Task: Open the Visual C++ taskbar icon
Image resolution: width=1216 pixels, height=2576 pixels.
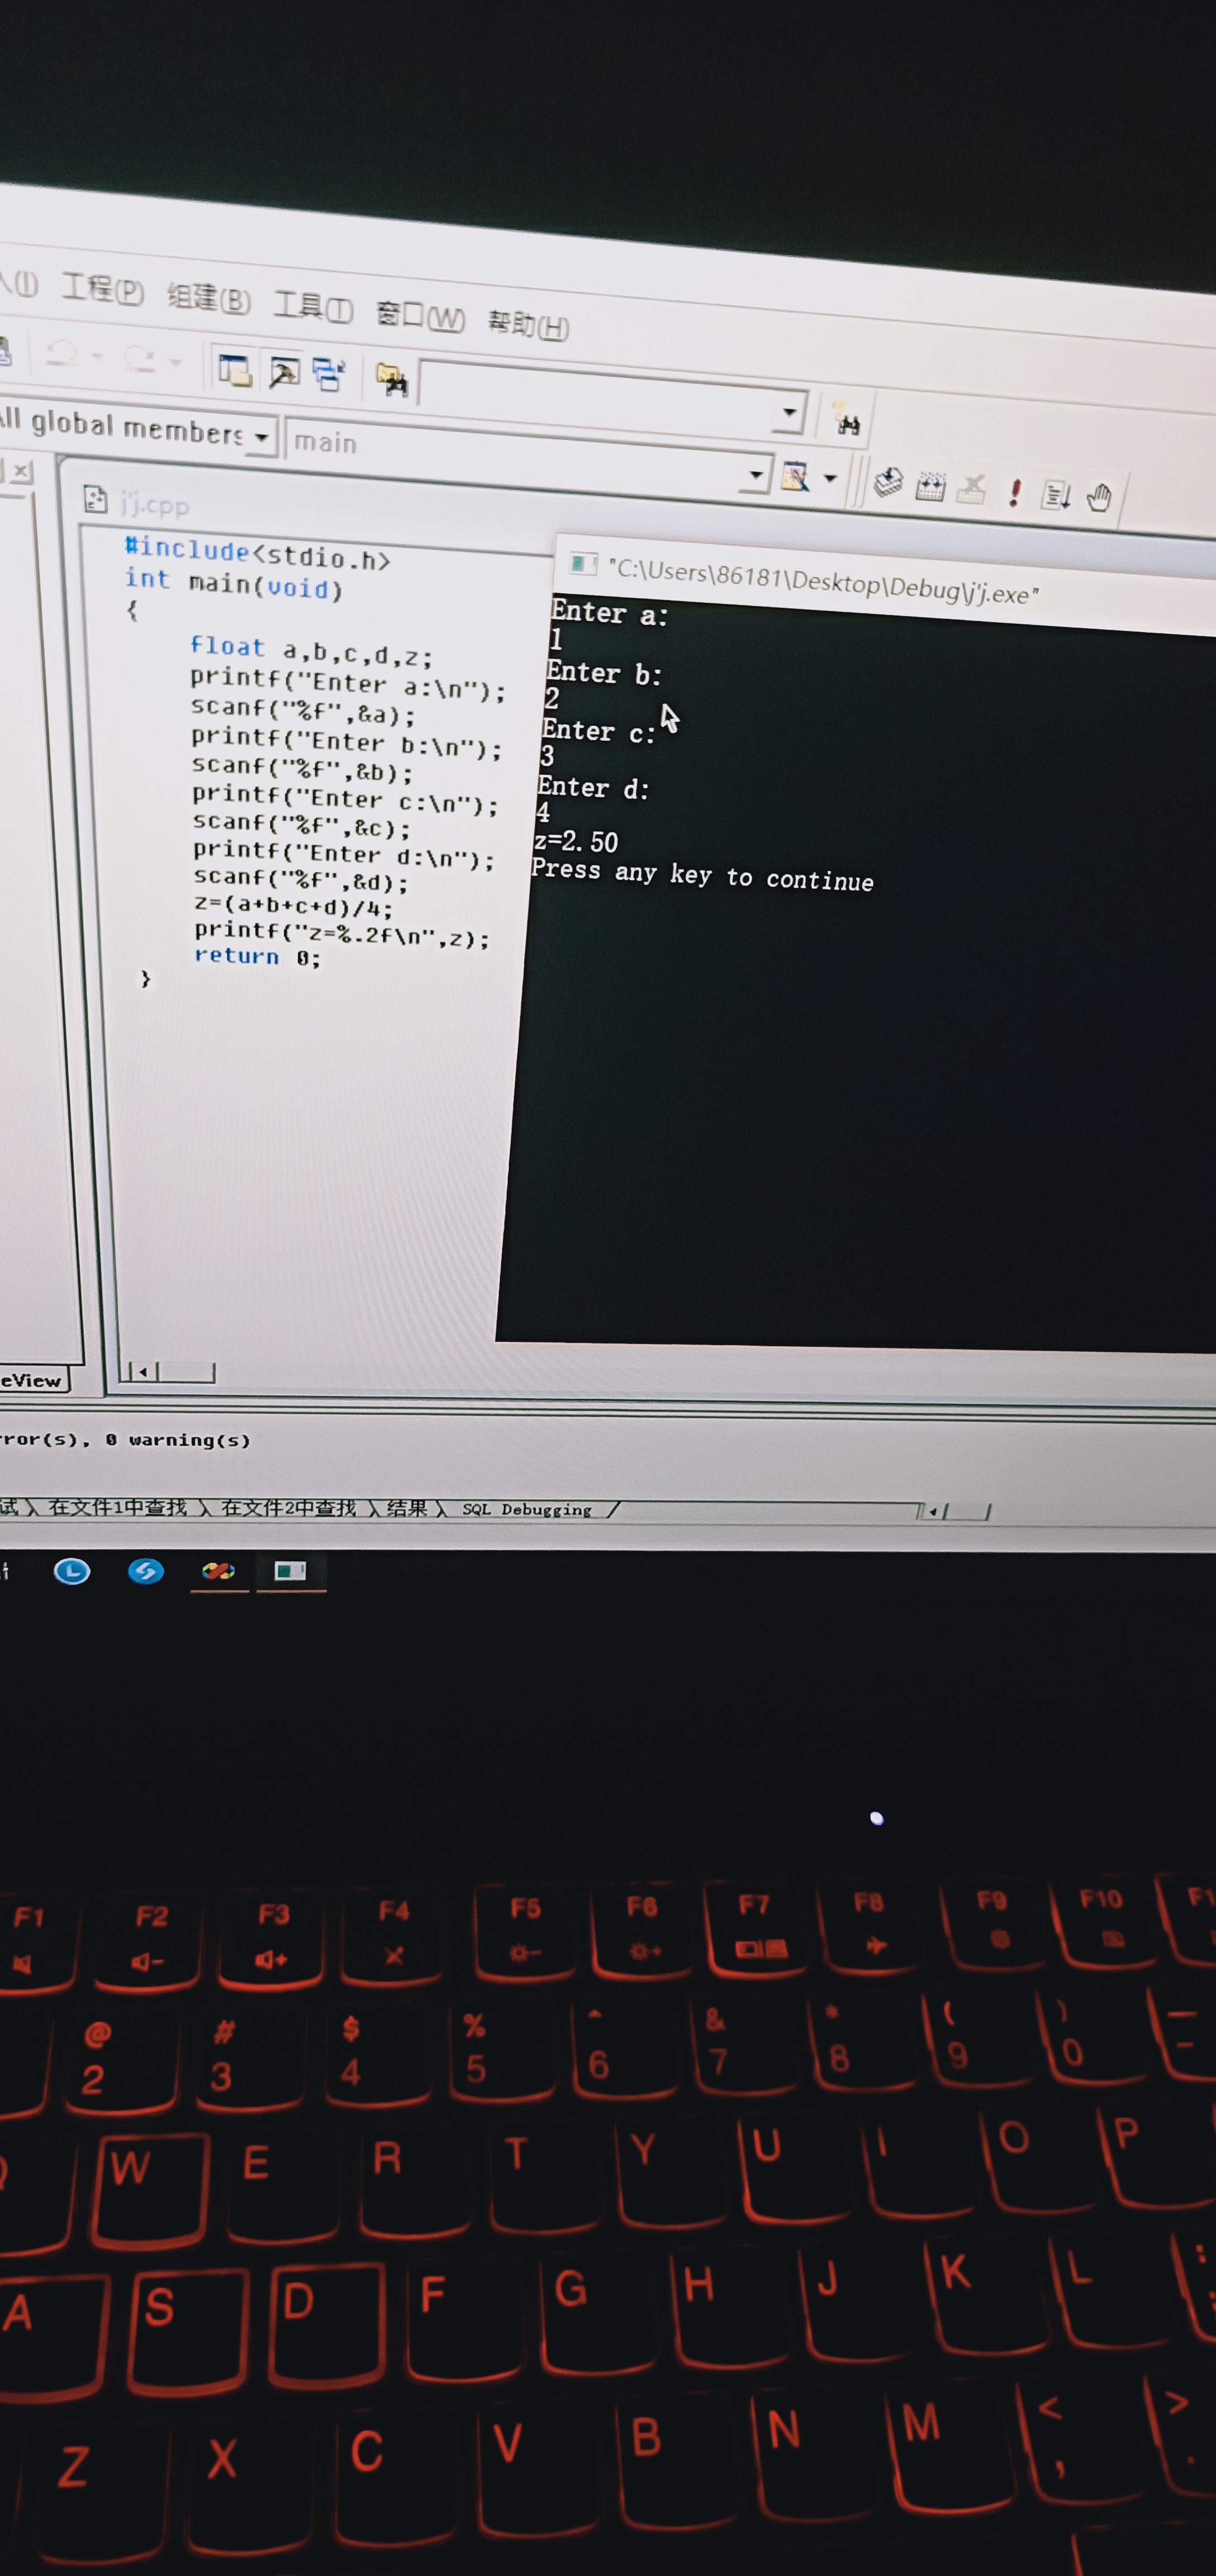Action: pyautogui.click(x=219, y=1571)
